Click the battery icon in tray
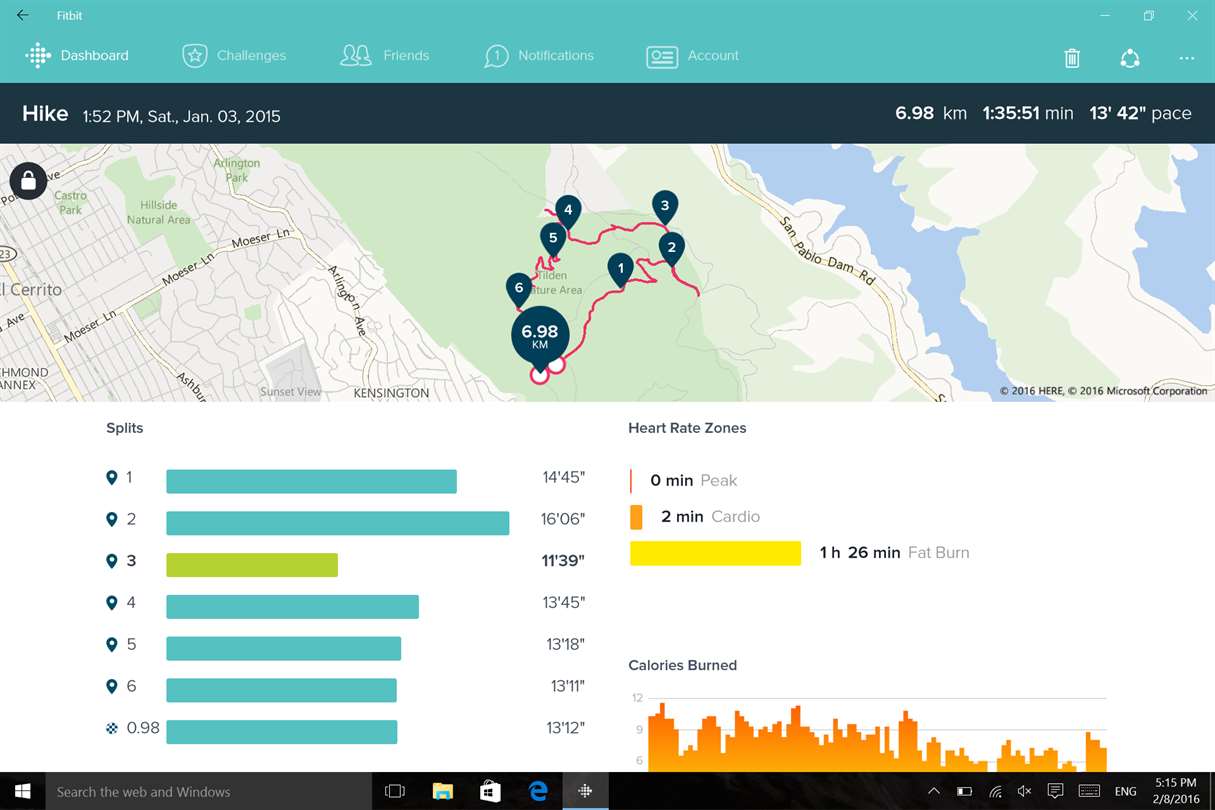 coord(964,791)
